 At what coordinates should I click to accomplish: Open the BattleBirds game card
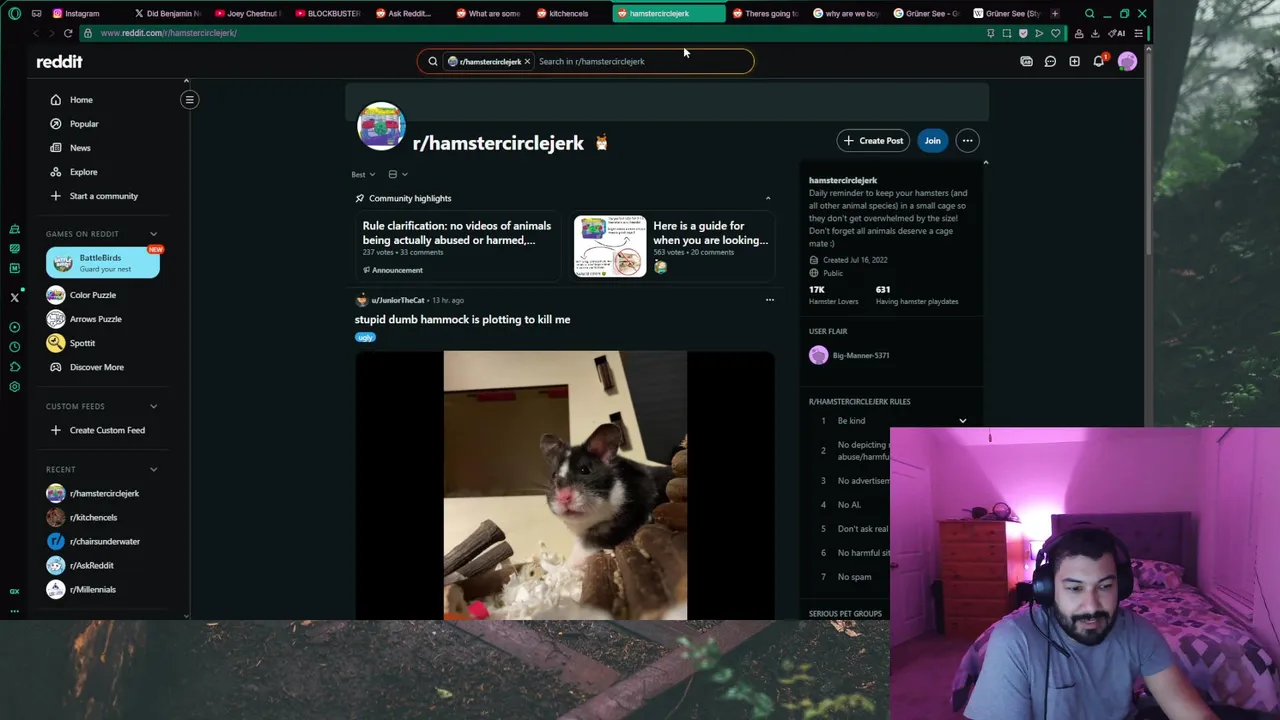tap(103, 263)
